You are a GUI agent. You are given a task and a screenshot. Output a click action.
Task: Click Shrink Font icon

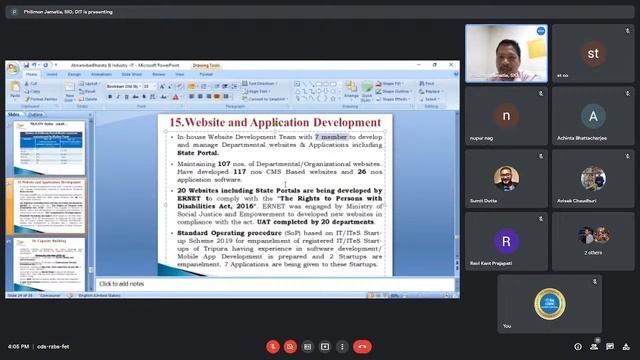click(170, 87)
